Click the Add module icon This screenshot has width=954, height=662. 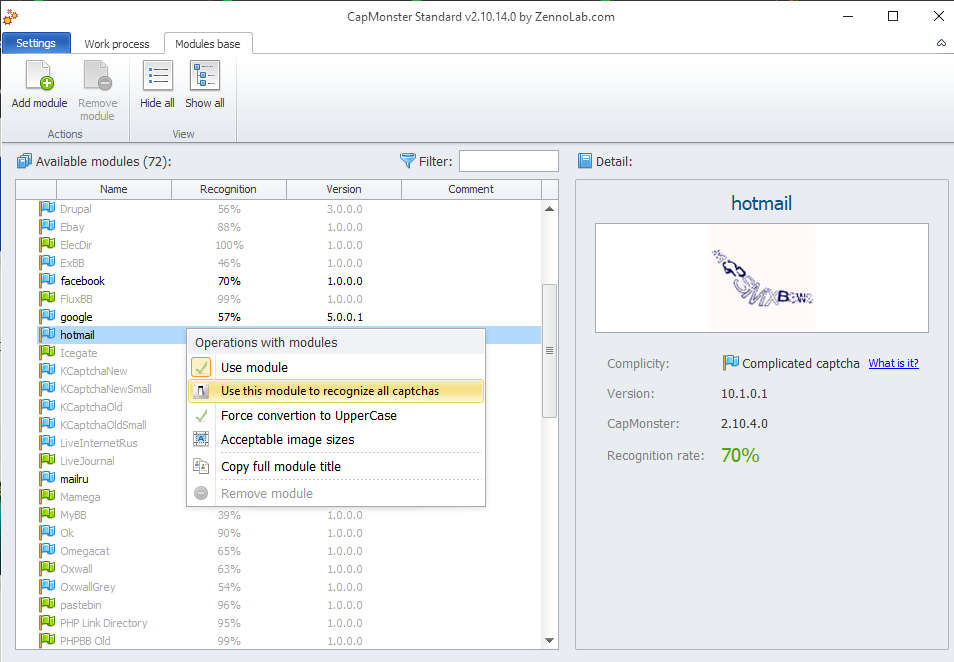[40, 75]
